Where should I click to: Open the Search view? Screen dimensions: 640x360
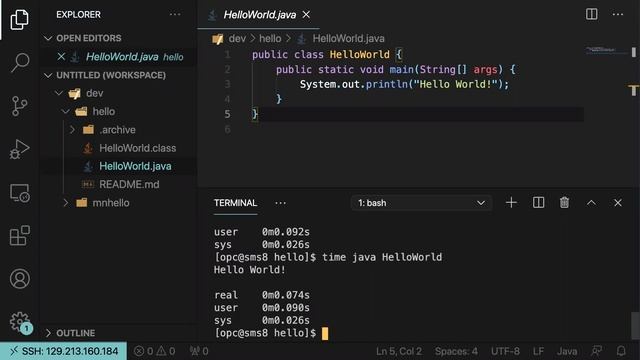click(x=20, y=62)
